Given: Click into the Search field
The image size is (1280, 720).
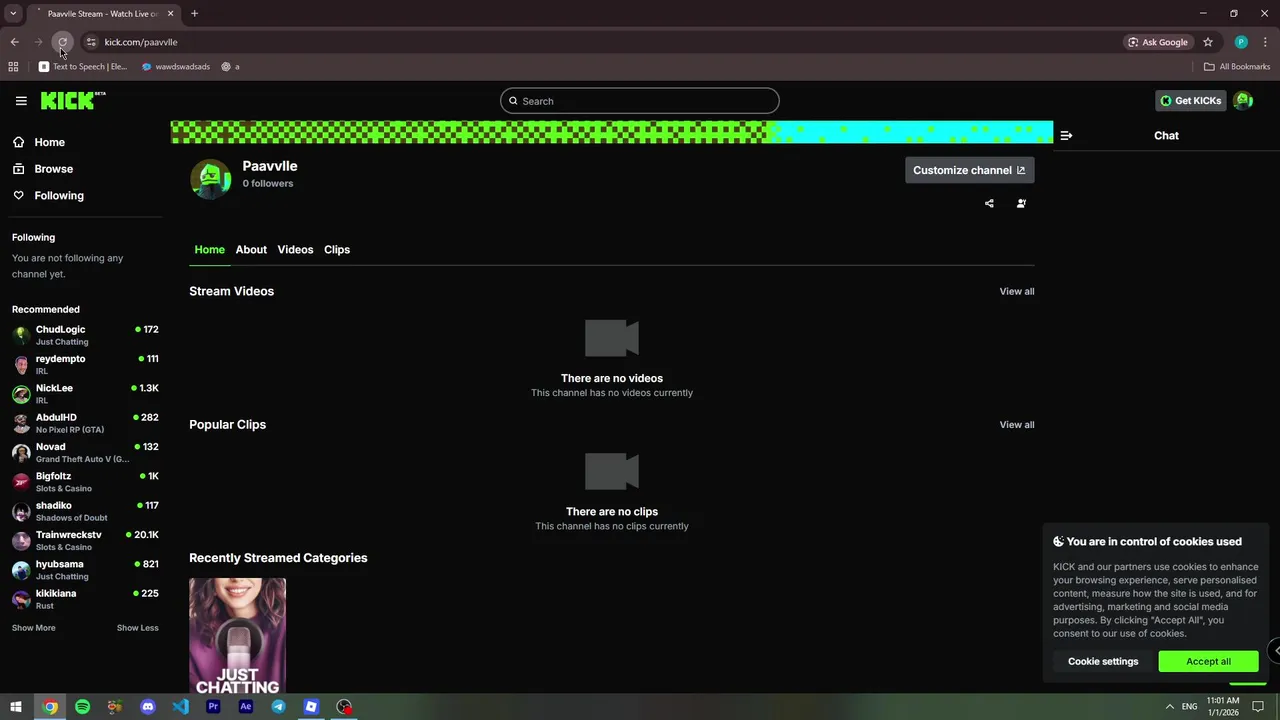Looking at the screenshot, I should [x=640, y=101].
